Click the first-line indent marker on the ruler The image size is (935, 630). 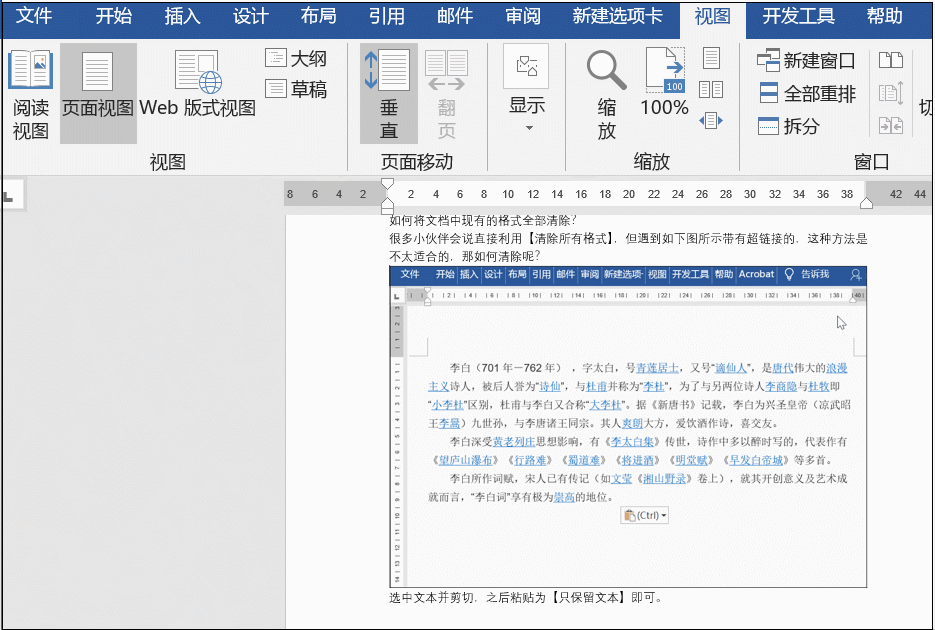coord(385,184)
